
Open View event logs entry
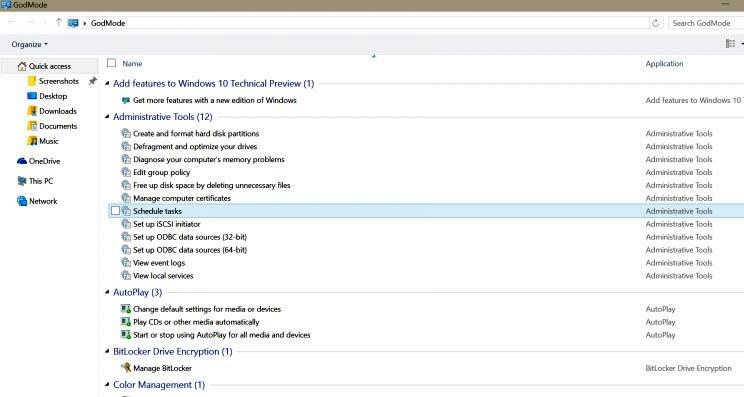click(159, 263)
